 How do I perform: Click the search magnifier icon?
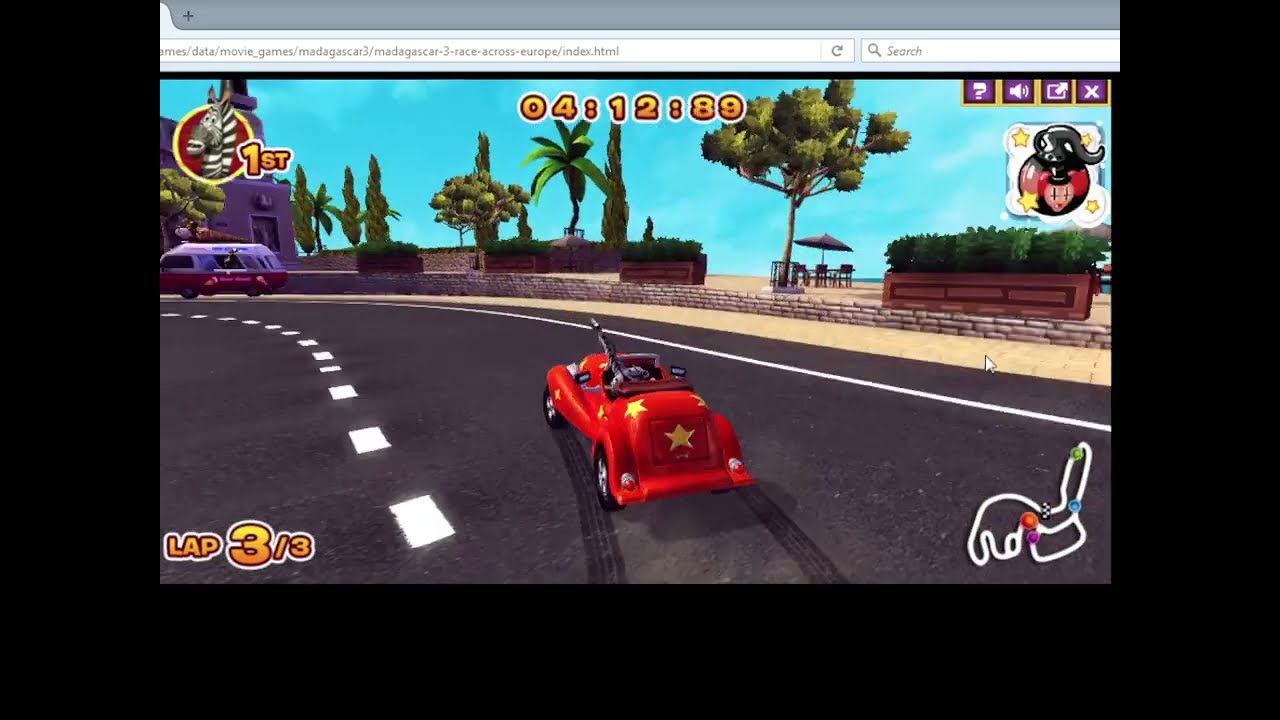point(874,51)
